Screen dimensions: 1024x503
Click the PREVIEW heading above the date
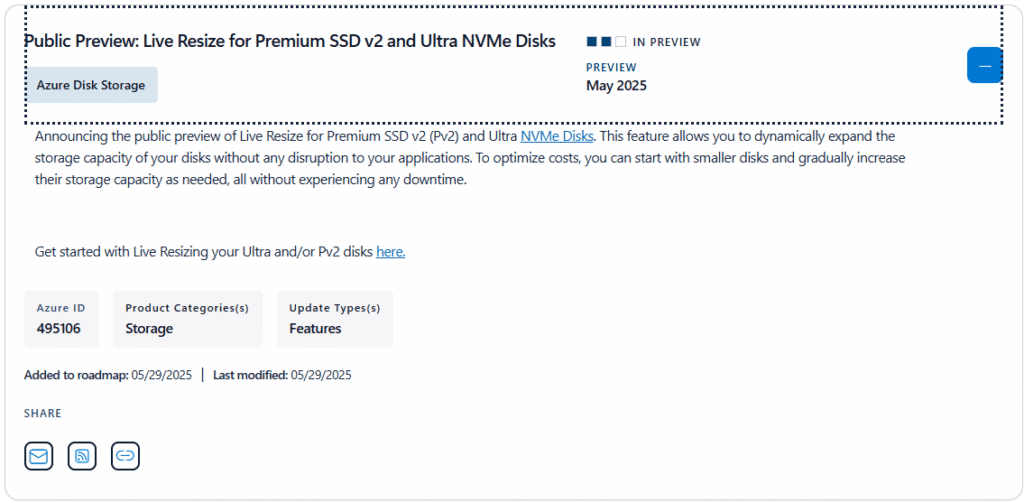click(x=611, y=67)
